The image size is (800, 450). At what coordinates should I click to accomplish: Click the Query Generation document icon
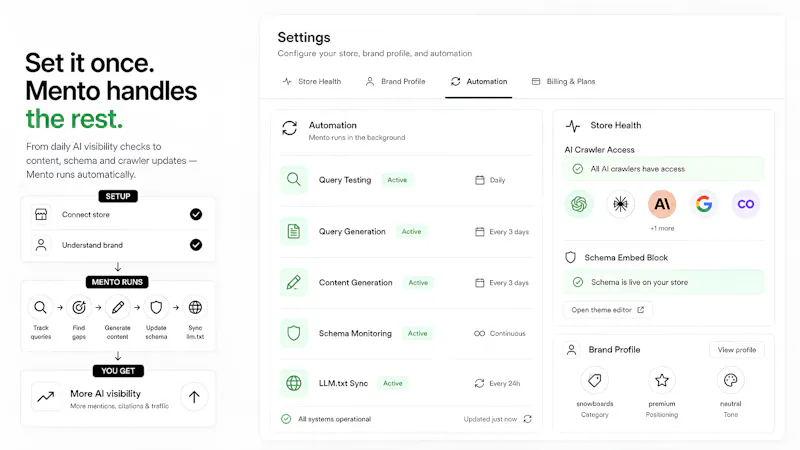[x=294, y=231]
